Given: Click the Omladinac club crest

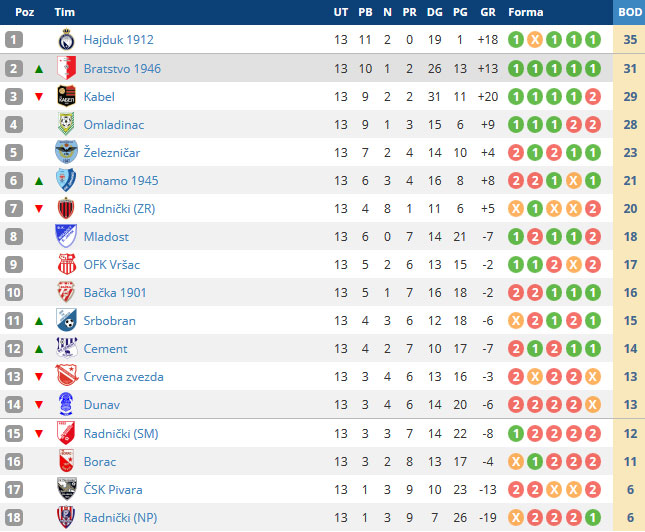Looking at the screenshot, I should [67, 124].
